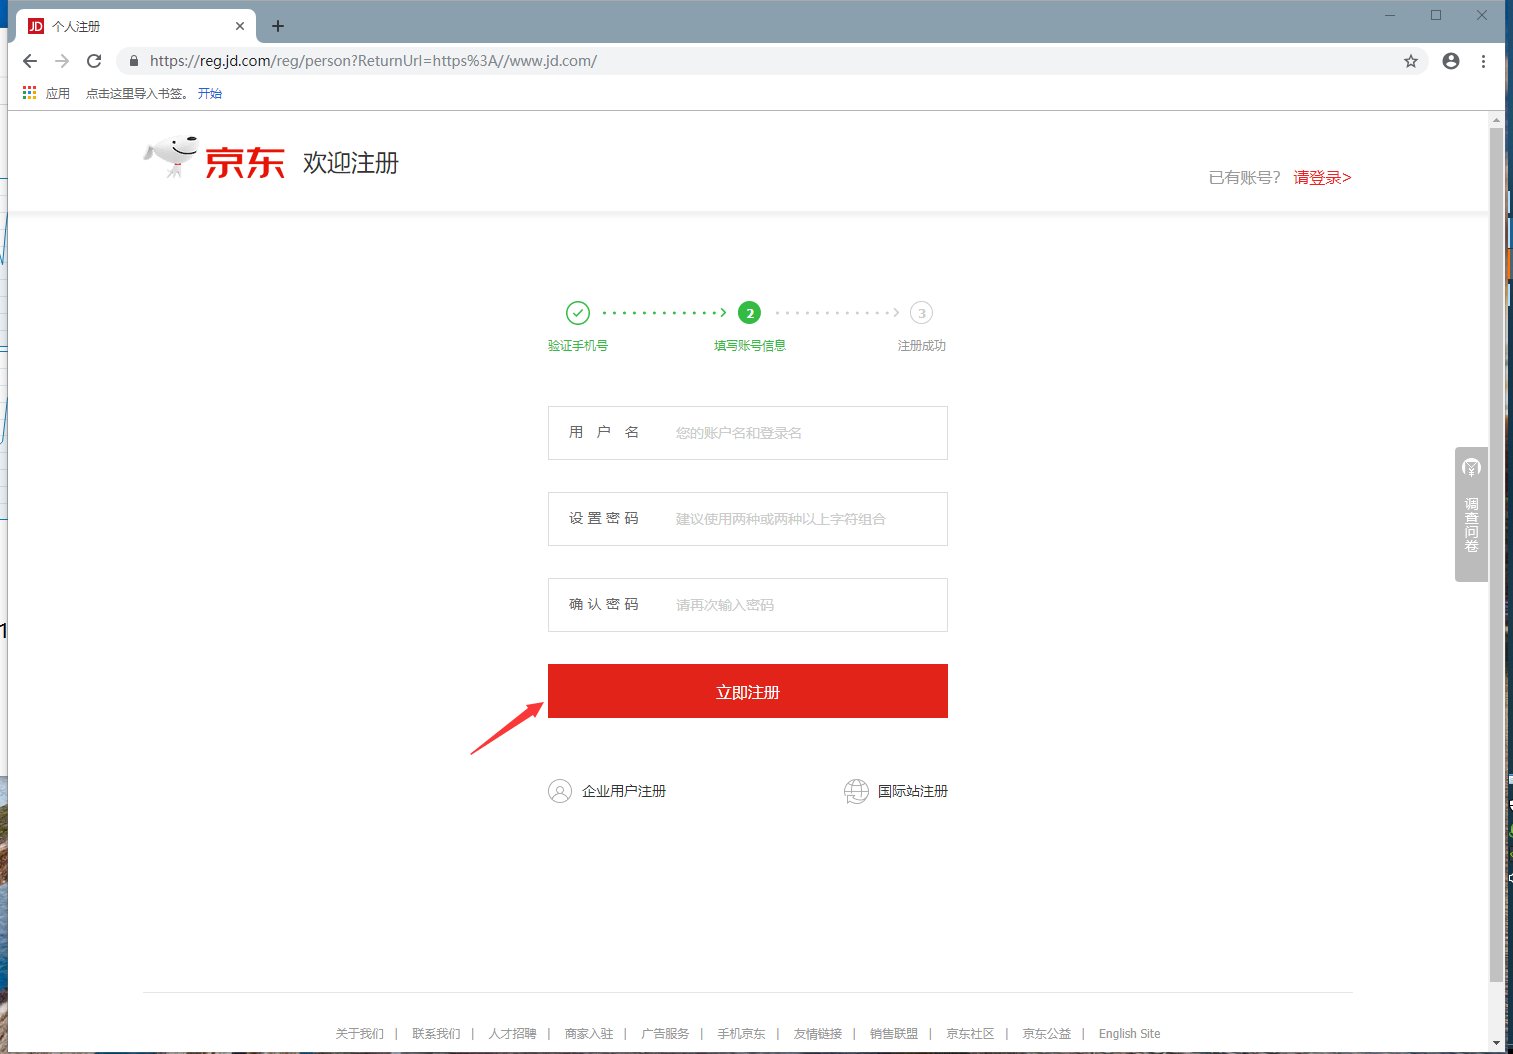Open the English Site footer link

coord(1129,1033)
